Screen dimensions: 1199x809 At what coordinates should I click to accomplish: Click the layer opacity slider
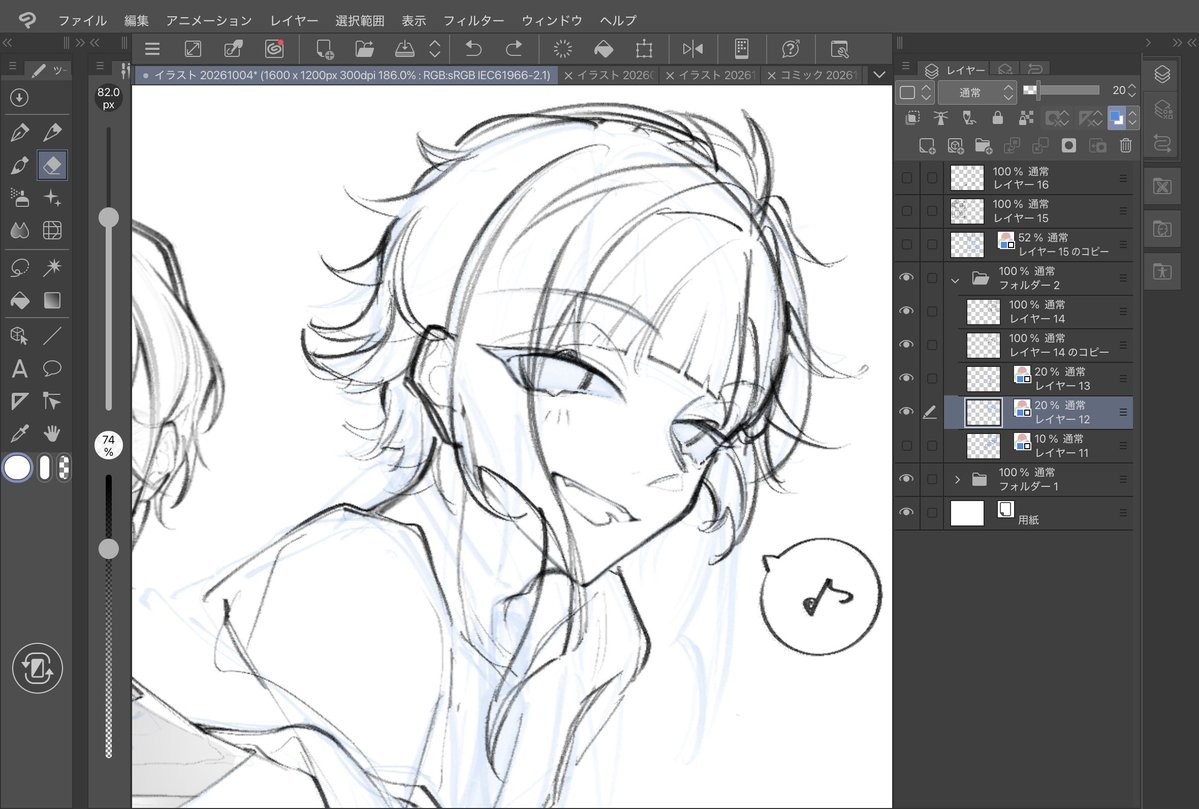(1061, 90)
